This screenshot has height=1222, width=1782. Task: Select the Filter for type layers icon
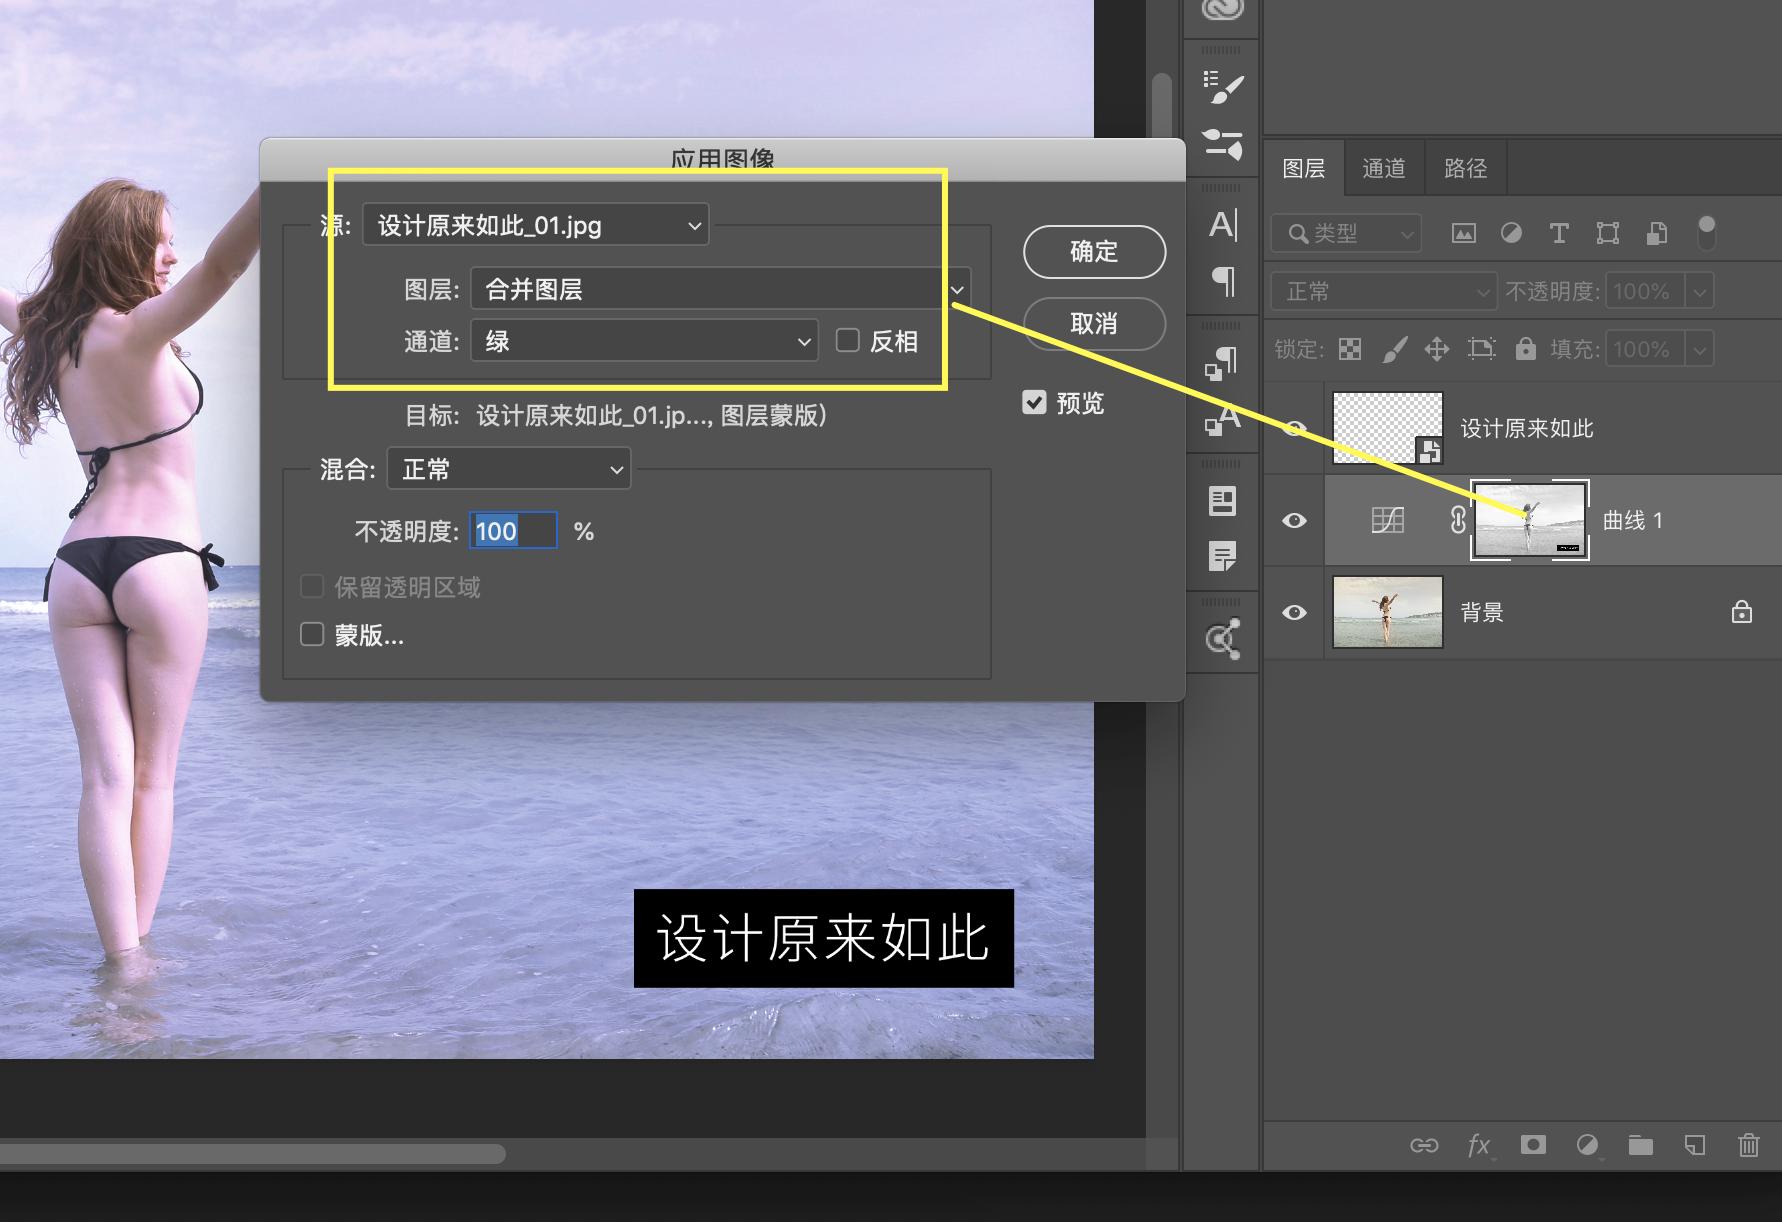[x=1559, y=233]
